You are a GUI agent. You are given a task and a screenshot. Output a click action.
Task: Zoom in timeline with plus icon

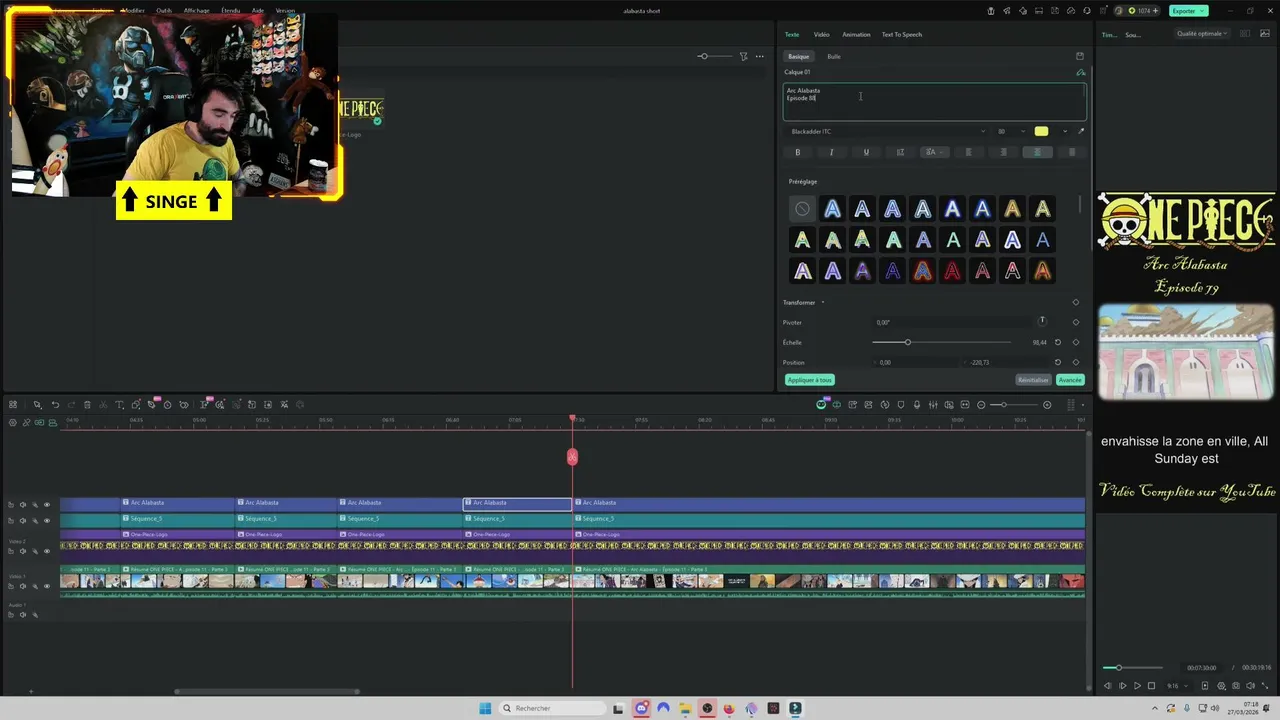[1047, 405]
